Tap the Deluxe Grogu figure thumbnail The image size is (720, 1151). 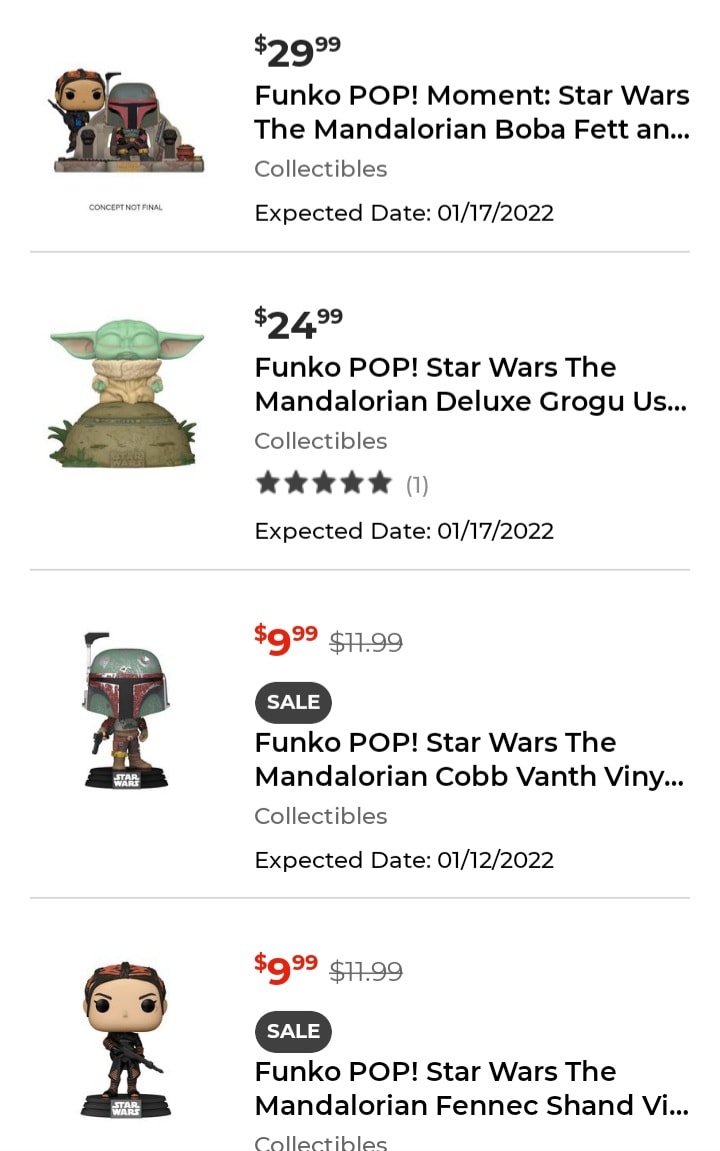coord(126,394)
